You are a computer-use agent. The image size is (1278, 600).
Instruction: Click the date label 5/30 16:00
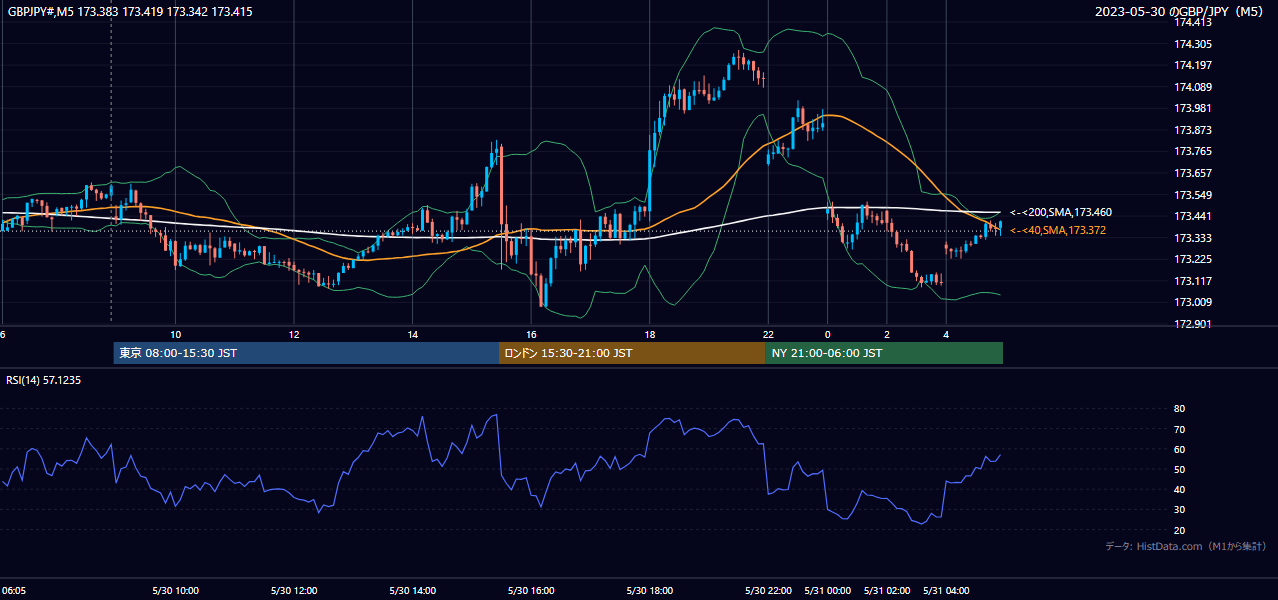tap(531, 591)
